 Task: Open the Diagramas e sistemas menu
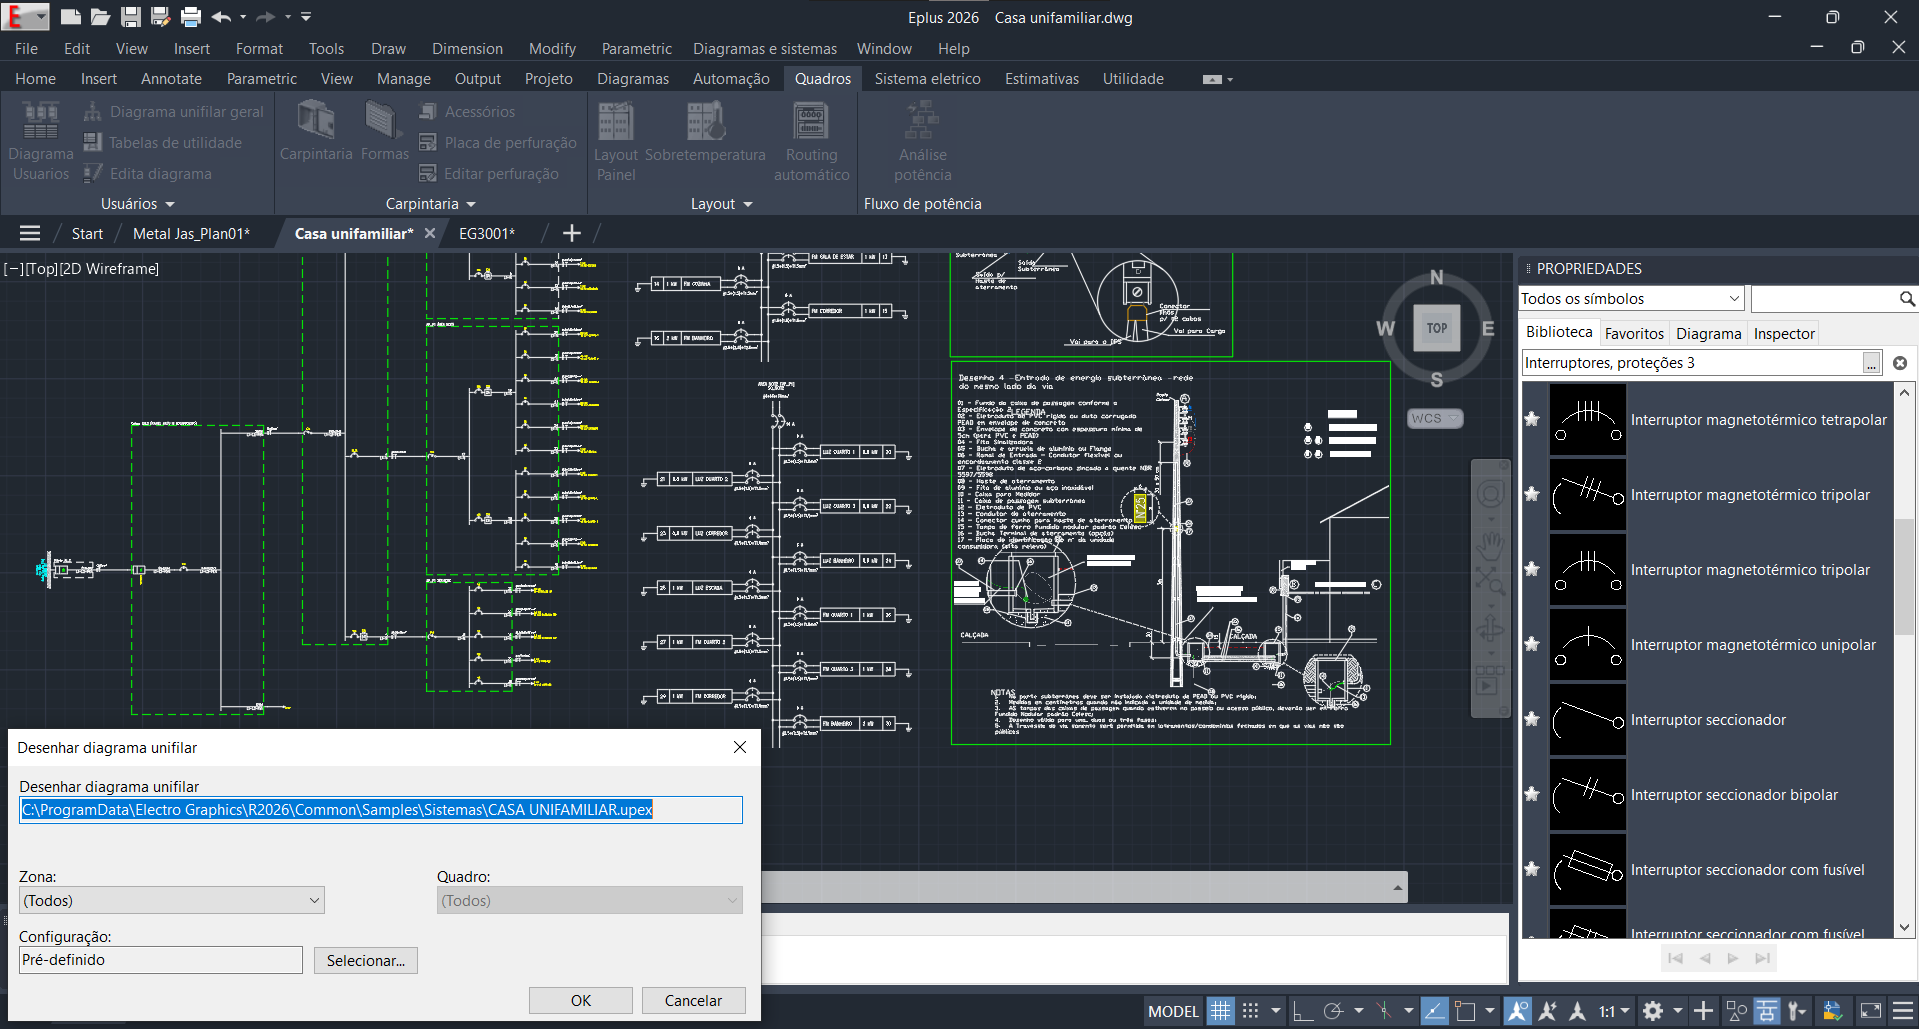click(x=765, y=49)
